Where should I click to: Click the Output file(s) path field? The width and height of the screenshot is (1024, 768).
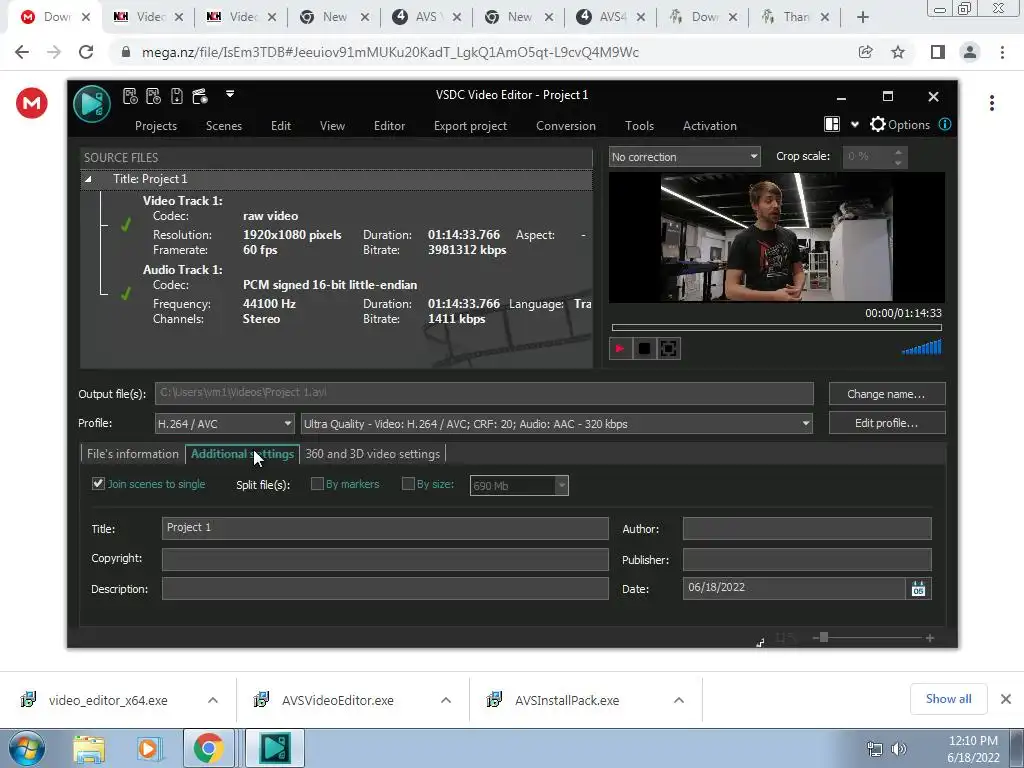(484, 393)
